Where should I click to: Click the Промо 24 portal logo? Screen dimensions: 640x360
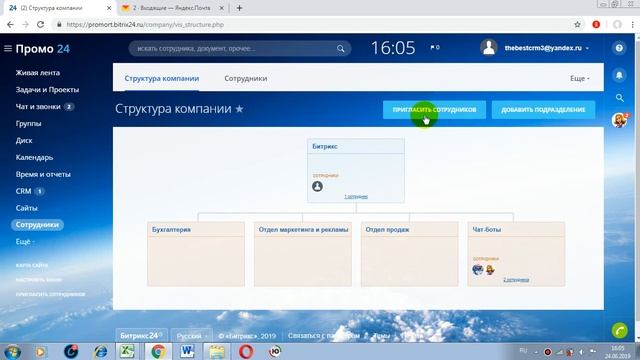tap(42, 49)
